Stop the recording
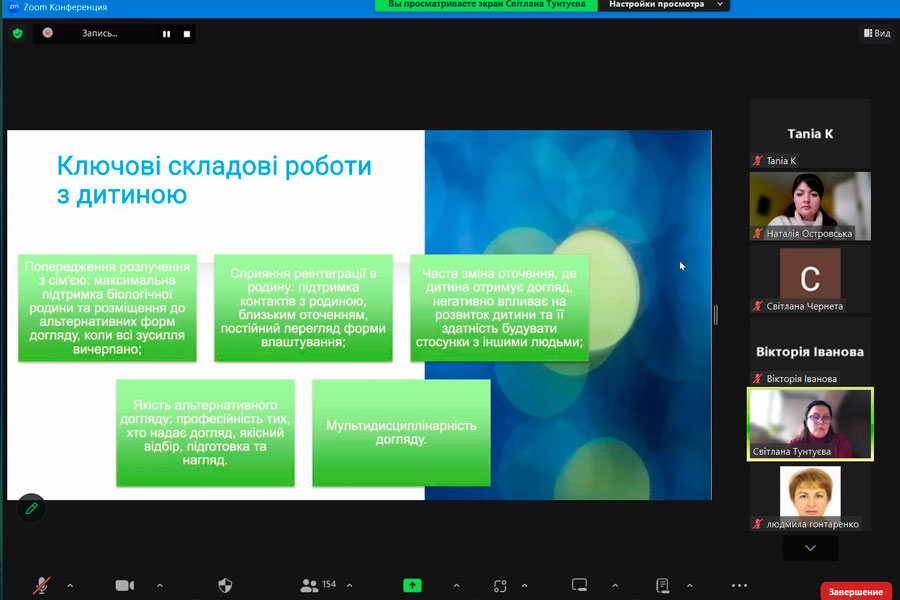The height and width of the screenshot is (600, 900). coord(187,34)
